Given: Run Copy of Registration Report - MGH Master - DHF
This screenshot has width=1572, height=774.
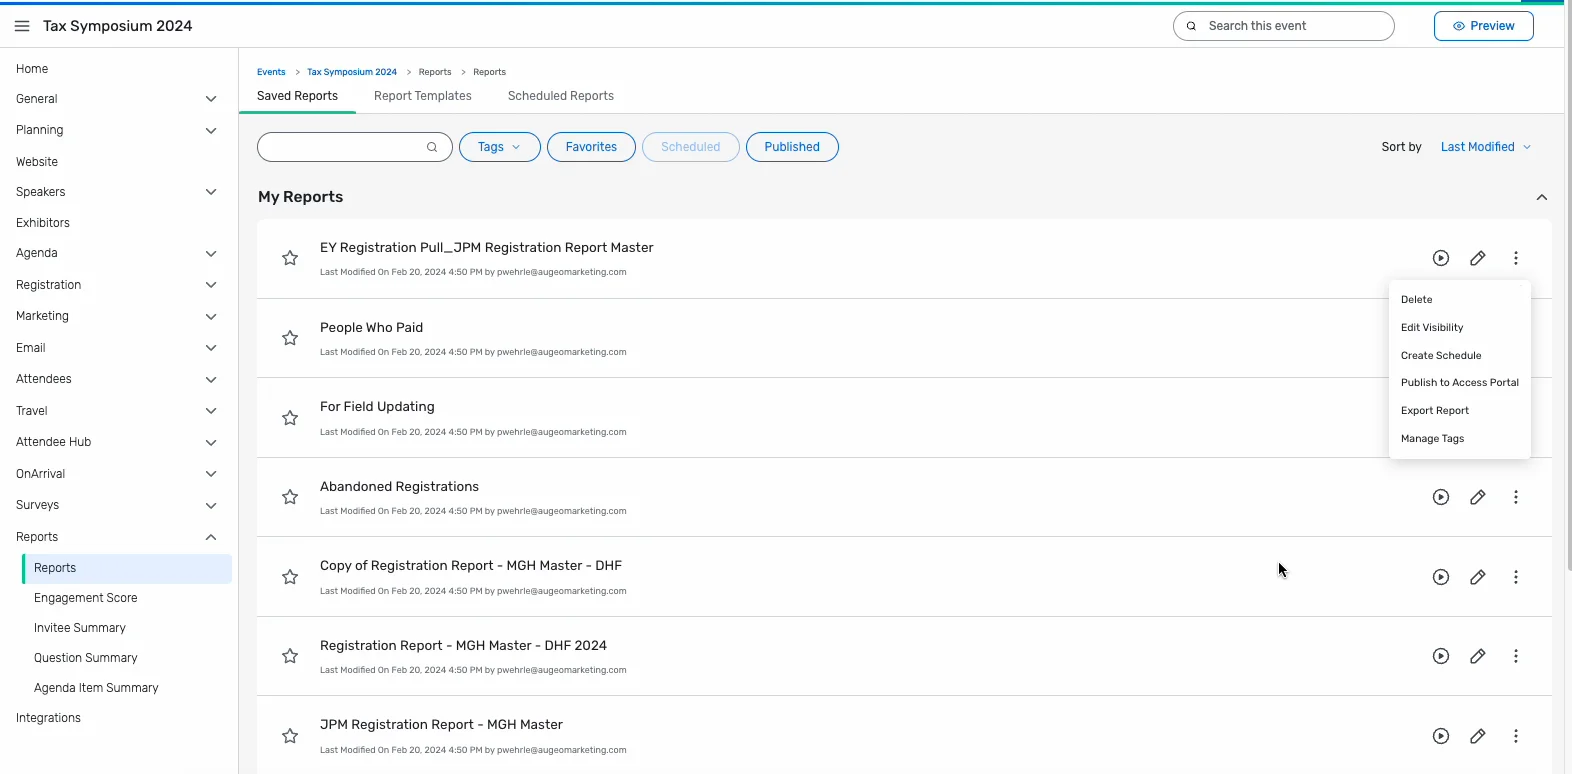Looking at the screenshot, I should tap(1441, 577).
